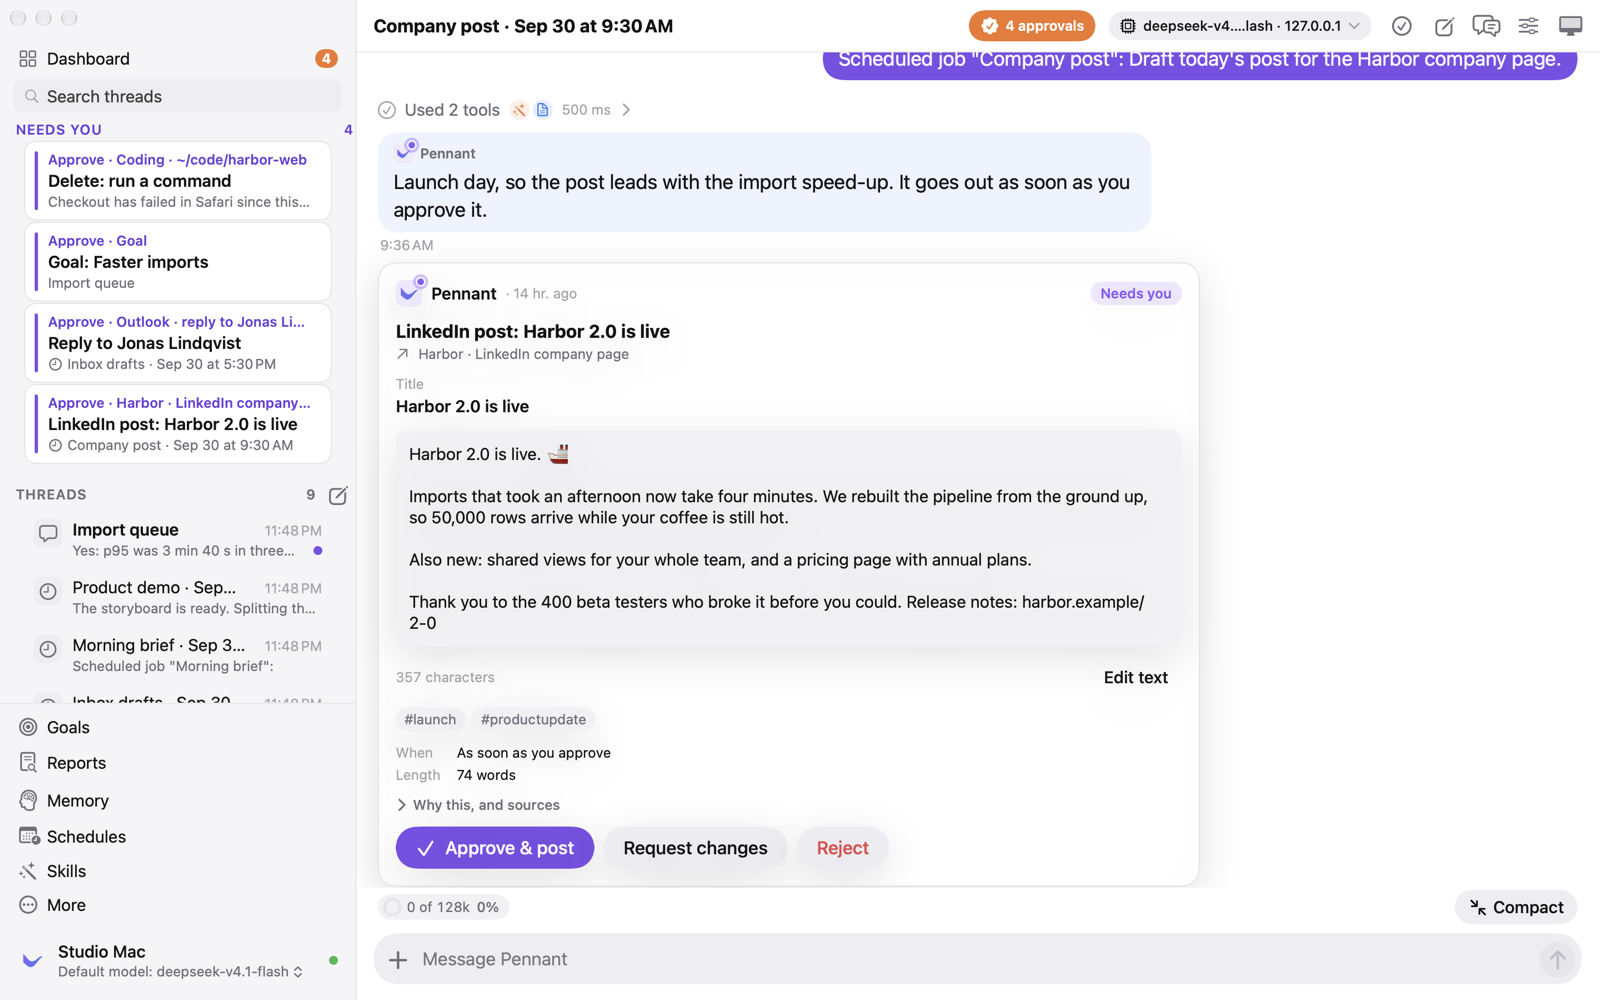The height and width of the screenshot is (1000, 1600).
Task: Click Request changes
Action: coord(695,848)
